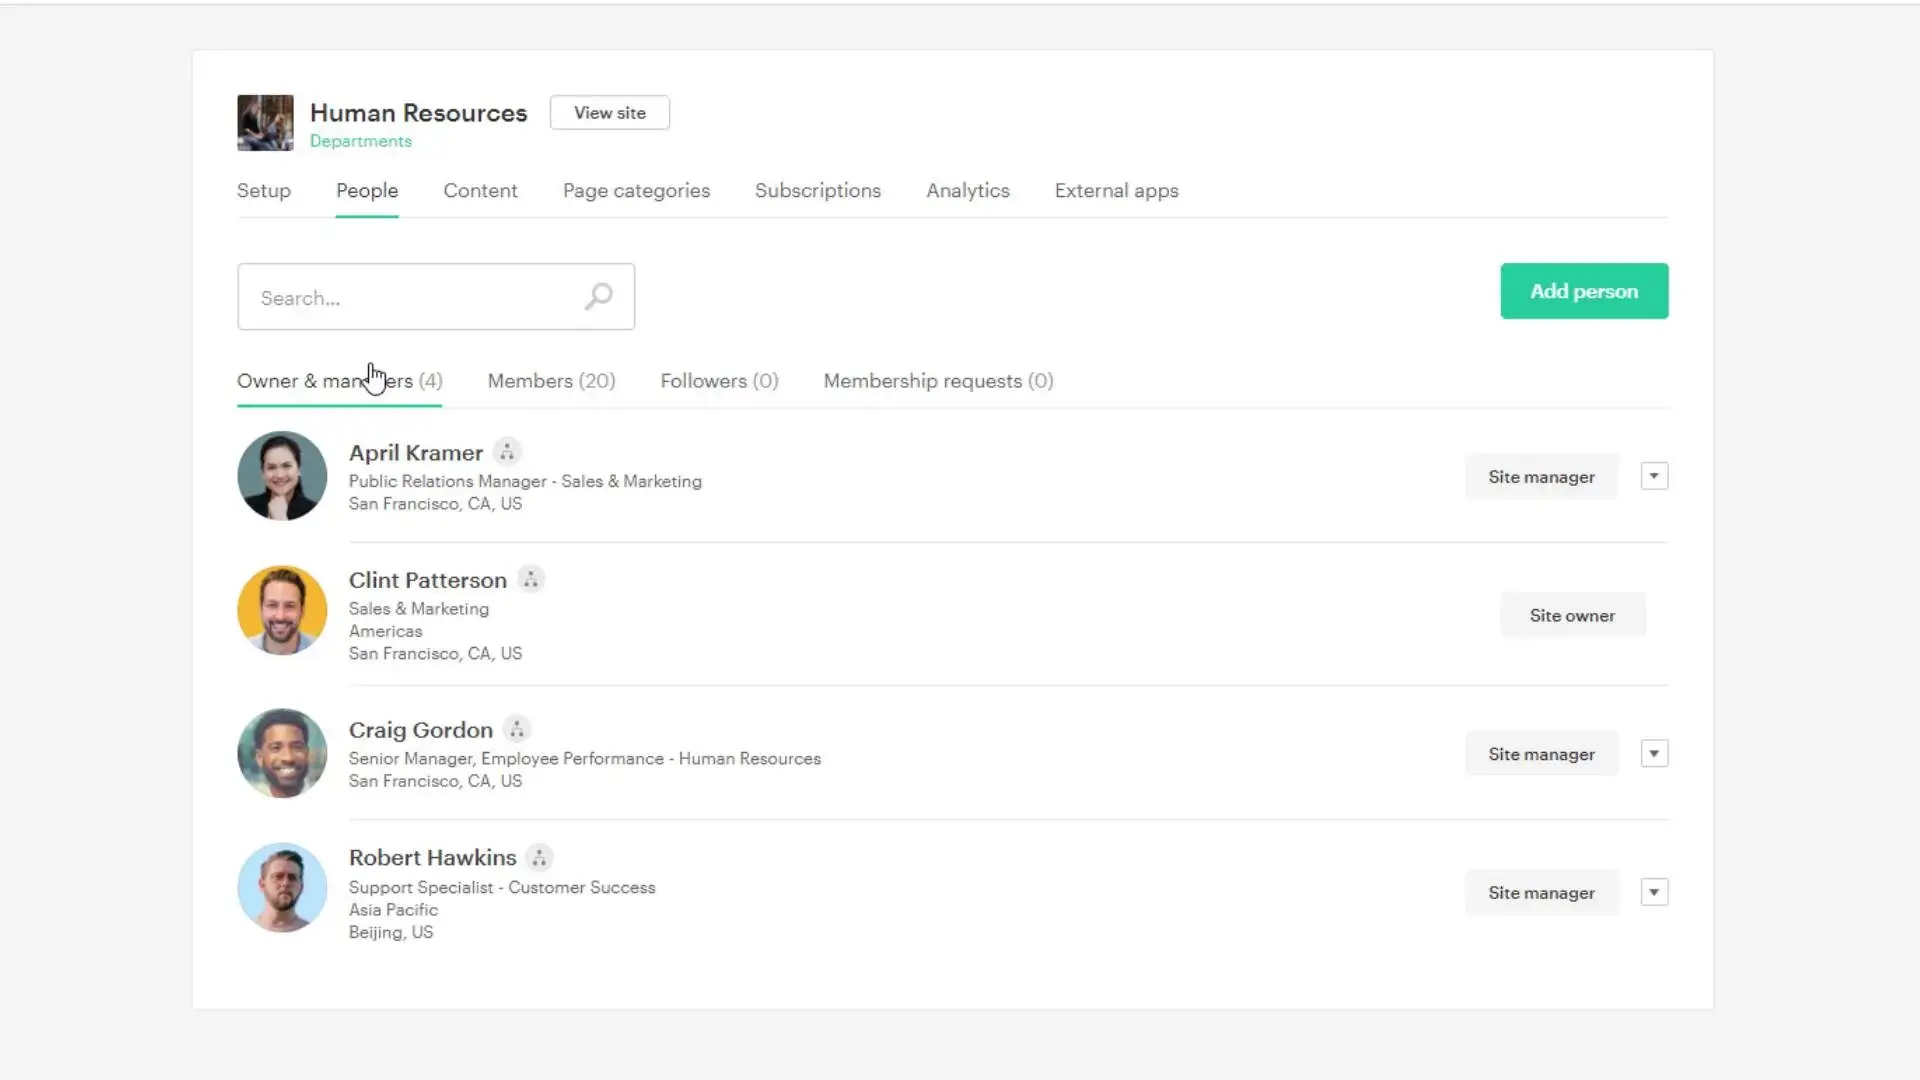The height and width of the screenshot is (1080, 1920).
Task: Open org chart icon next to Craig Gordon
Action: tap(517, 729)
